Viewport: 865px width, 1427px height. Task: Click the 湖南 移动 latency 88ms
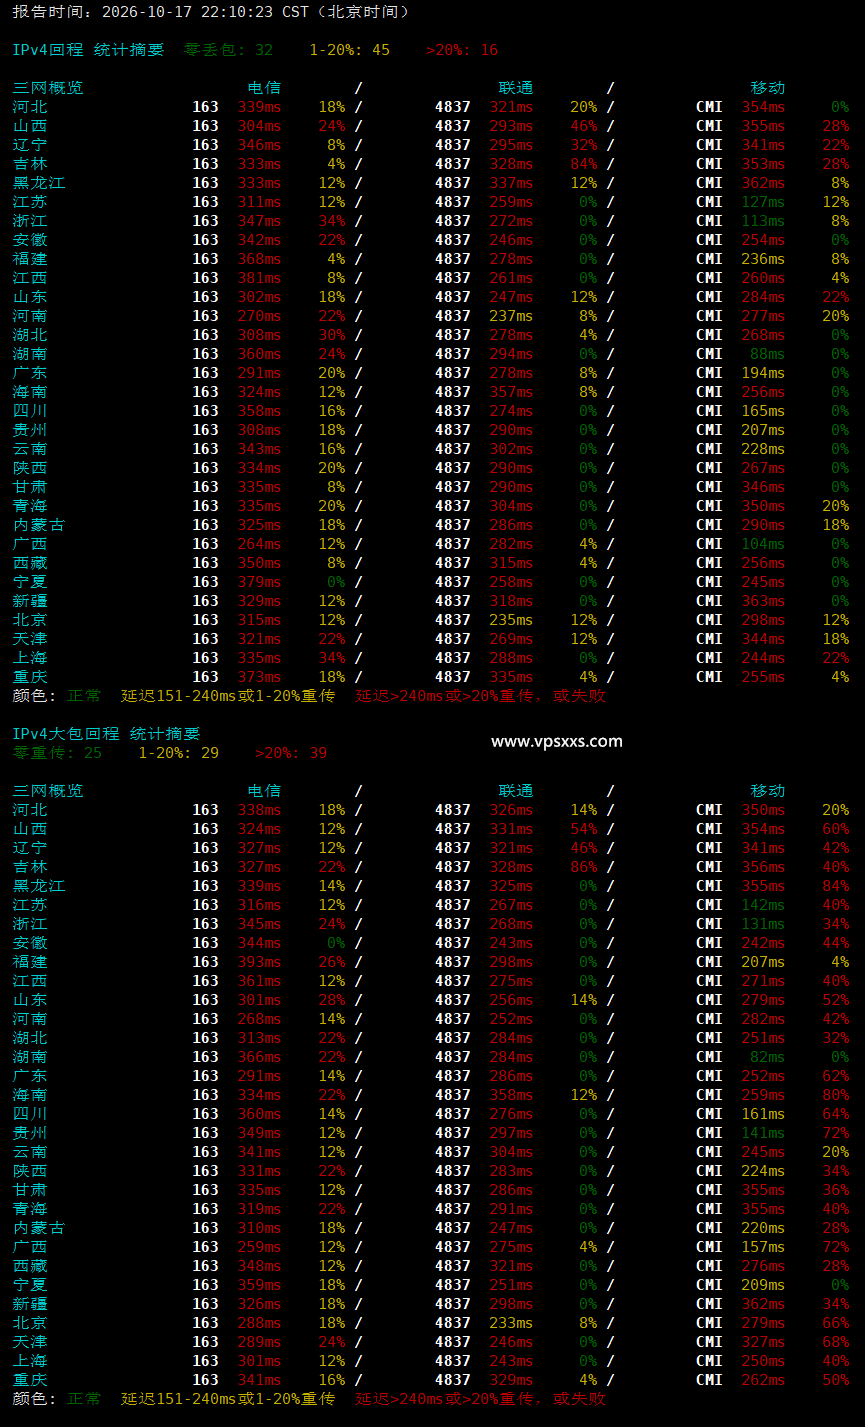[x=768, y=354]
